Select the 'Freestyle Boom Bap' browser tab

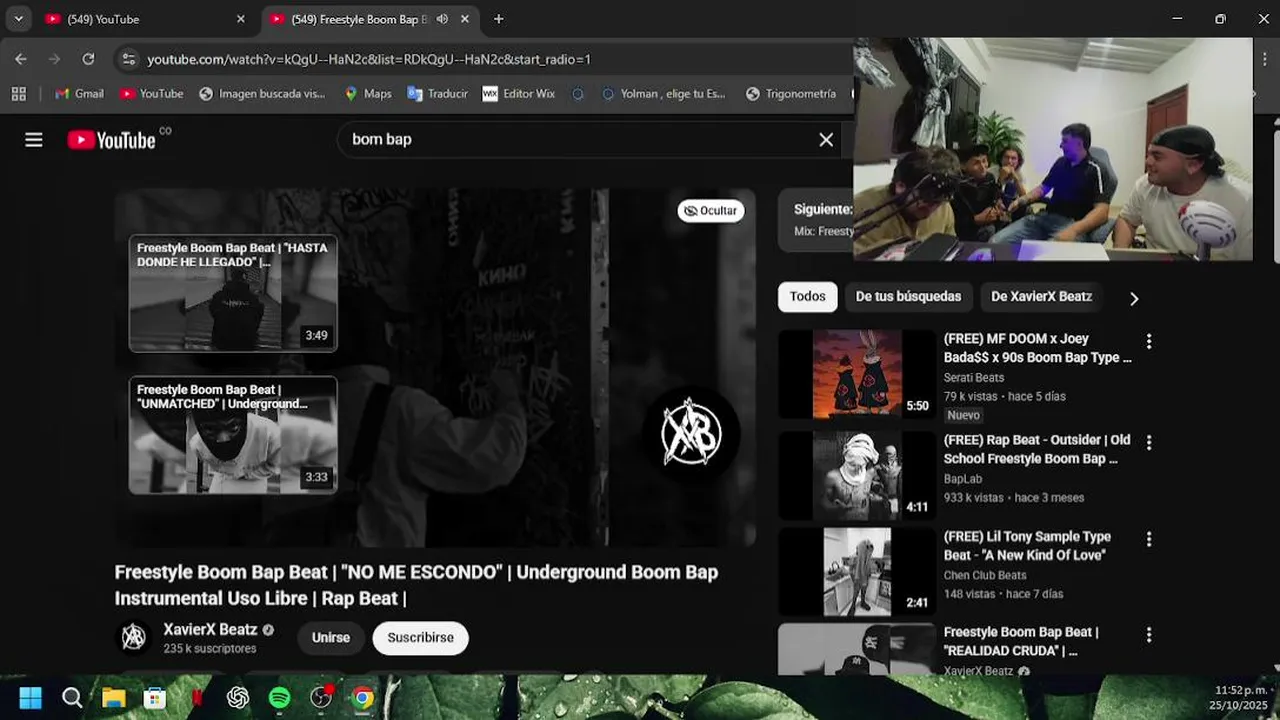click(369, 19)
